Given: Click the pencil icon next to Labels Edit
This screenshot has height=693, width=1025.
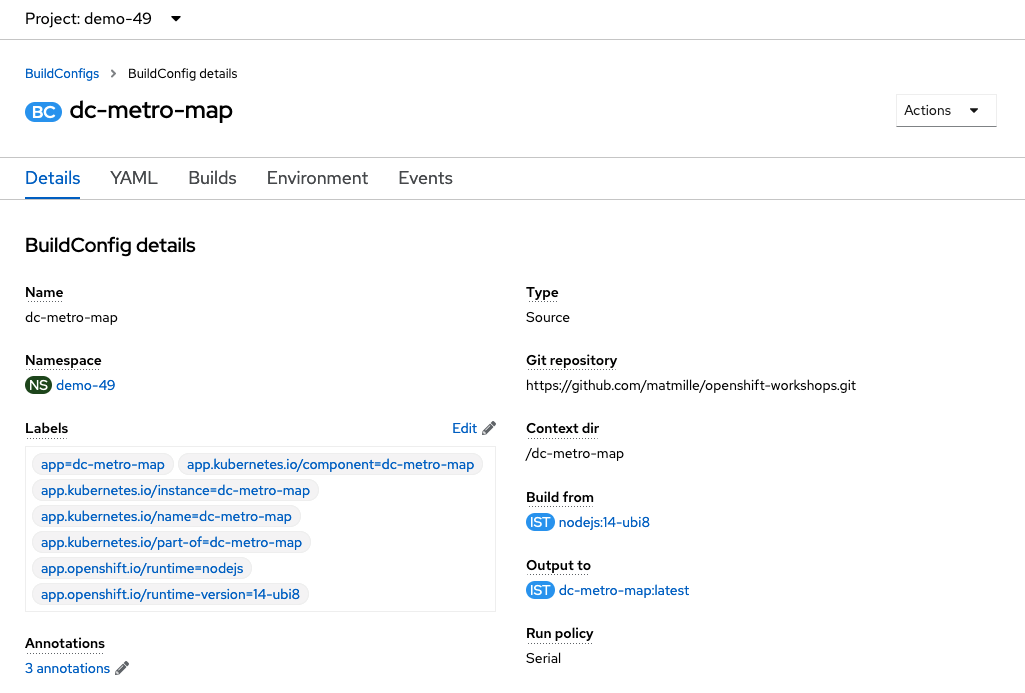Looking at the screenshot, I should [x=489, y=428].
